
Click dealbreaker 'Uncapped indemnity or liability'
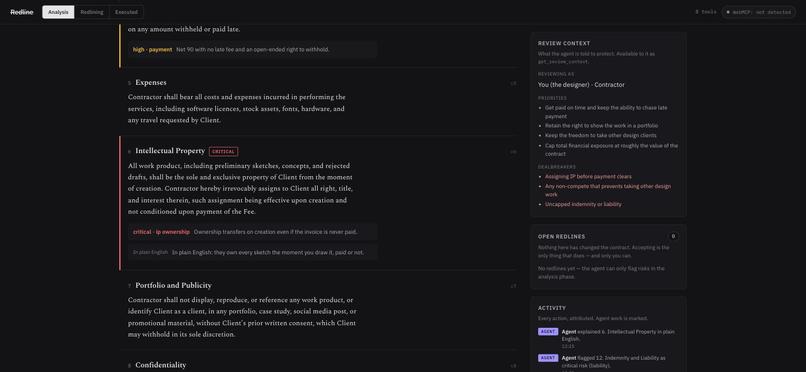[583, 204]
